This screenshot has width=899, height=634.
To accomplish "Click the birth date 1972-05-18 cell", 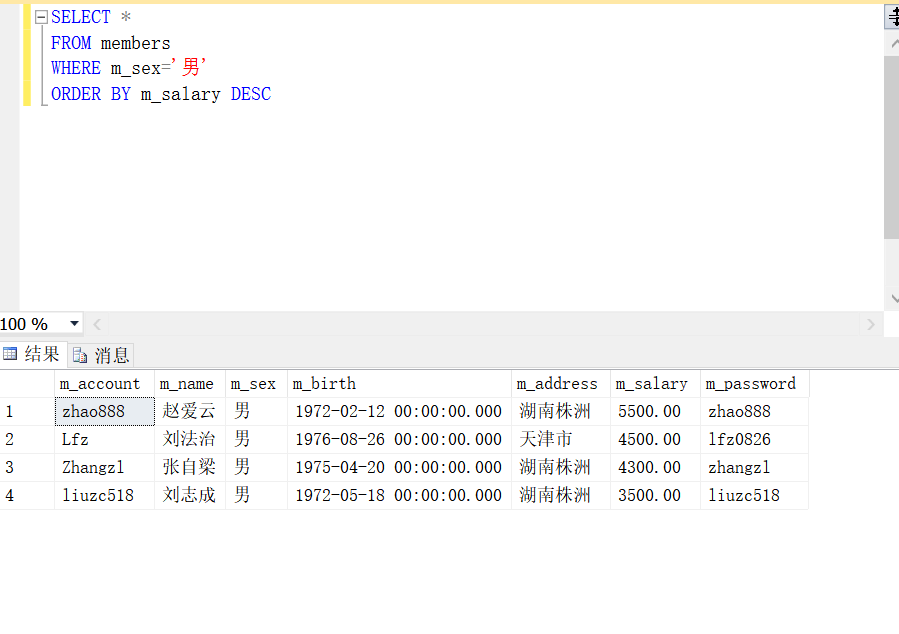I will [x=399, y=495].
